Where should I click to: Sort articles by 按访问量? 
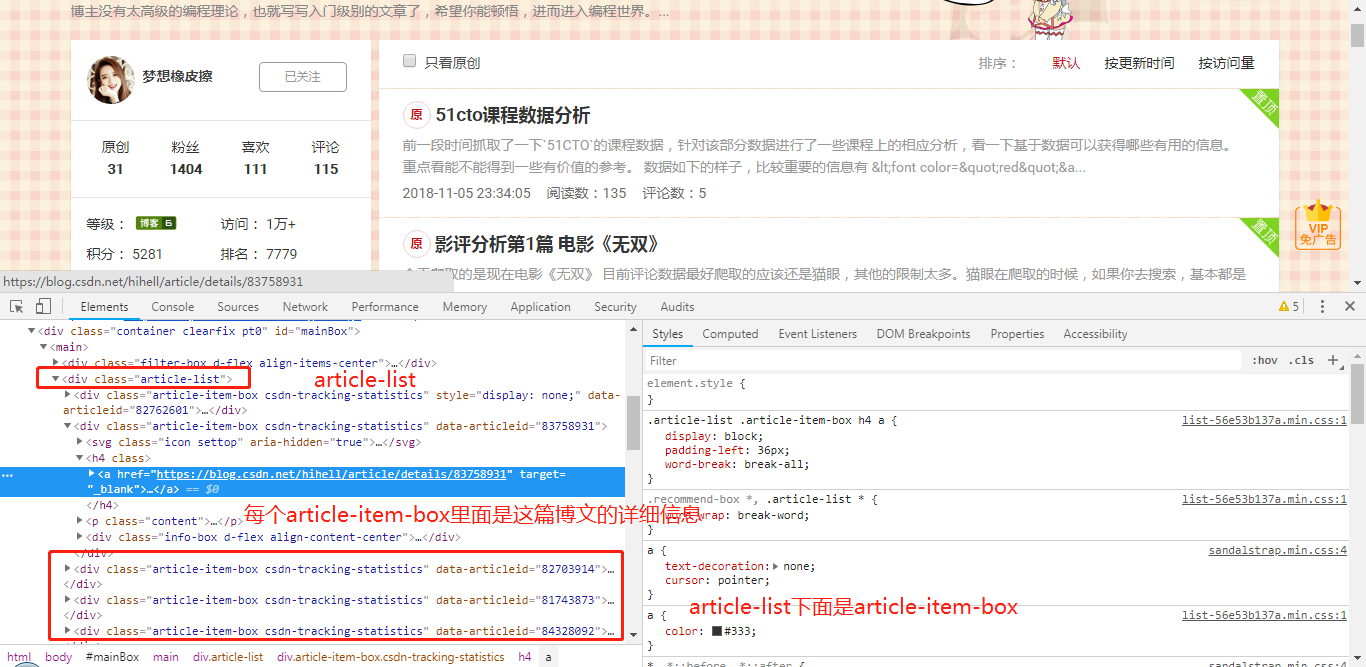pos(1226,63)
